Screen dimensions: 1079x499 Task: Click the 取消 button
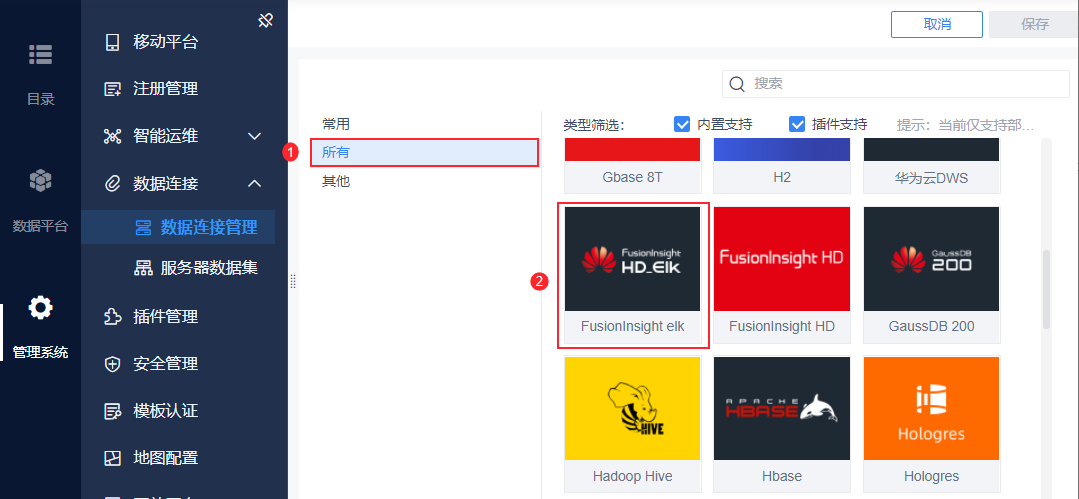tap(937, 24)
